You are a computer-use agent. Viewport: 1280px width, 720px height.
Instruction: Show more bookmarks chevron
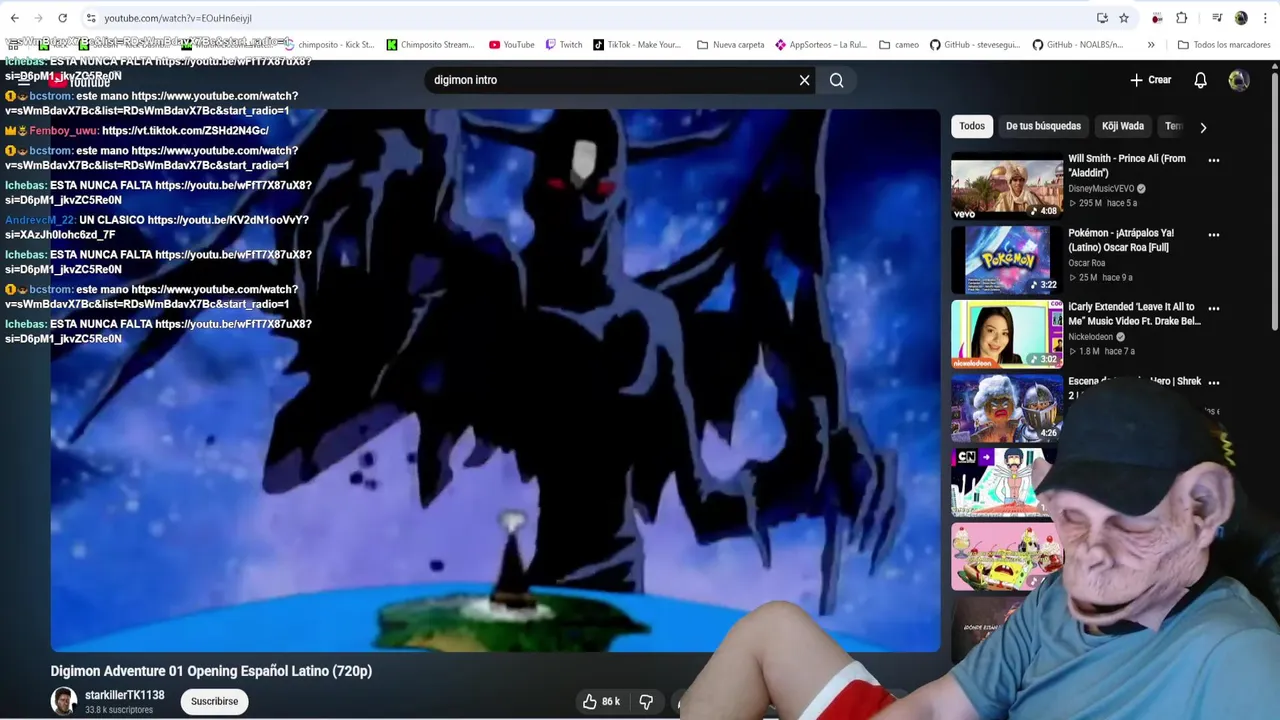(1151, 44)
